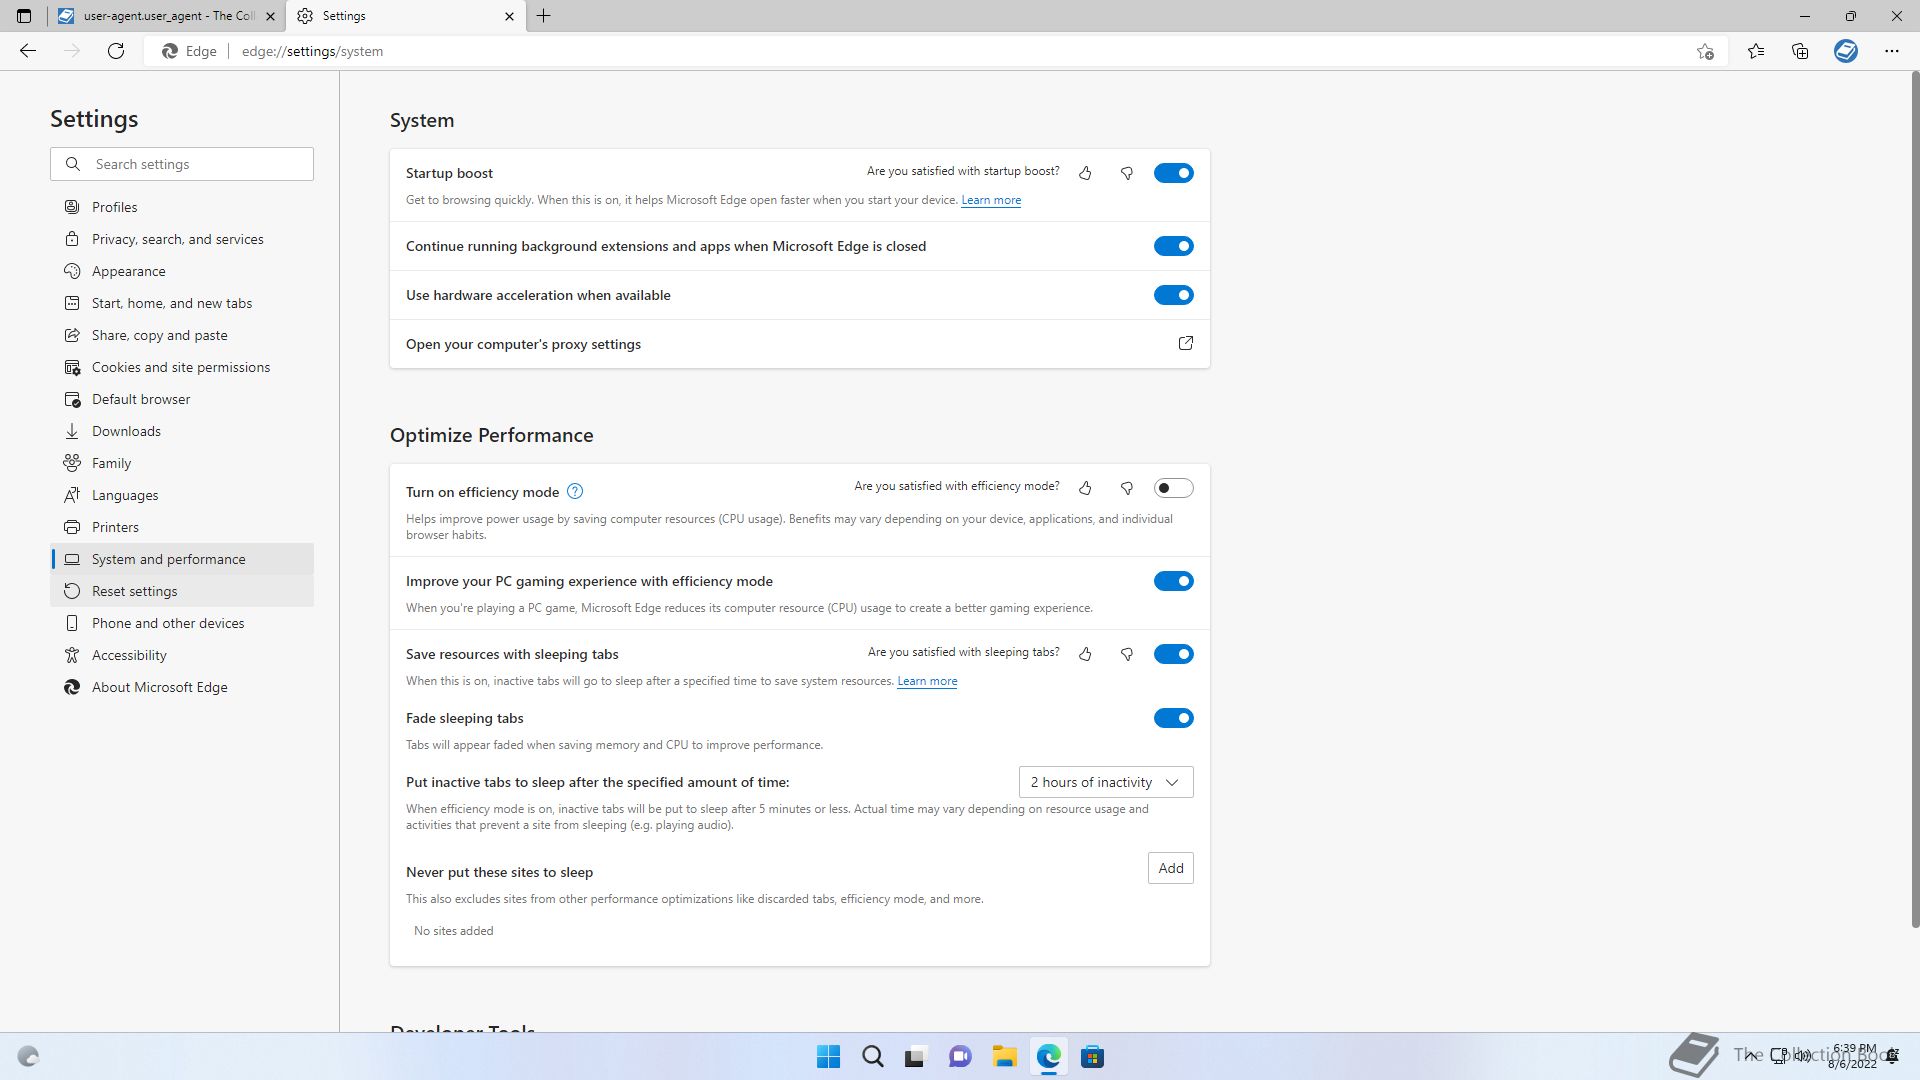Image resolution: width=1920 pixels, height=1080 pixels.
Task: Open the profile avatar menu
Action: tap(1846, 51)
